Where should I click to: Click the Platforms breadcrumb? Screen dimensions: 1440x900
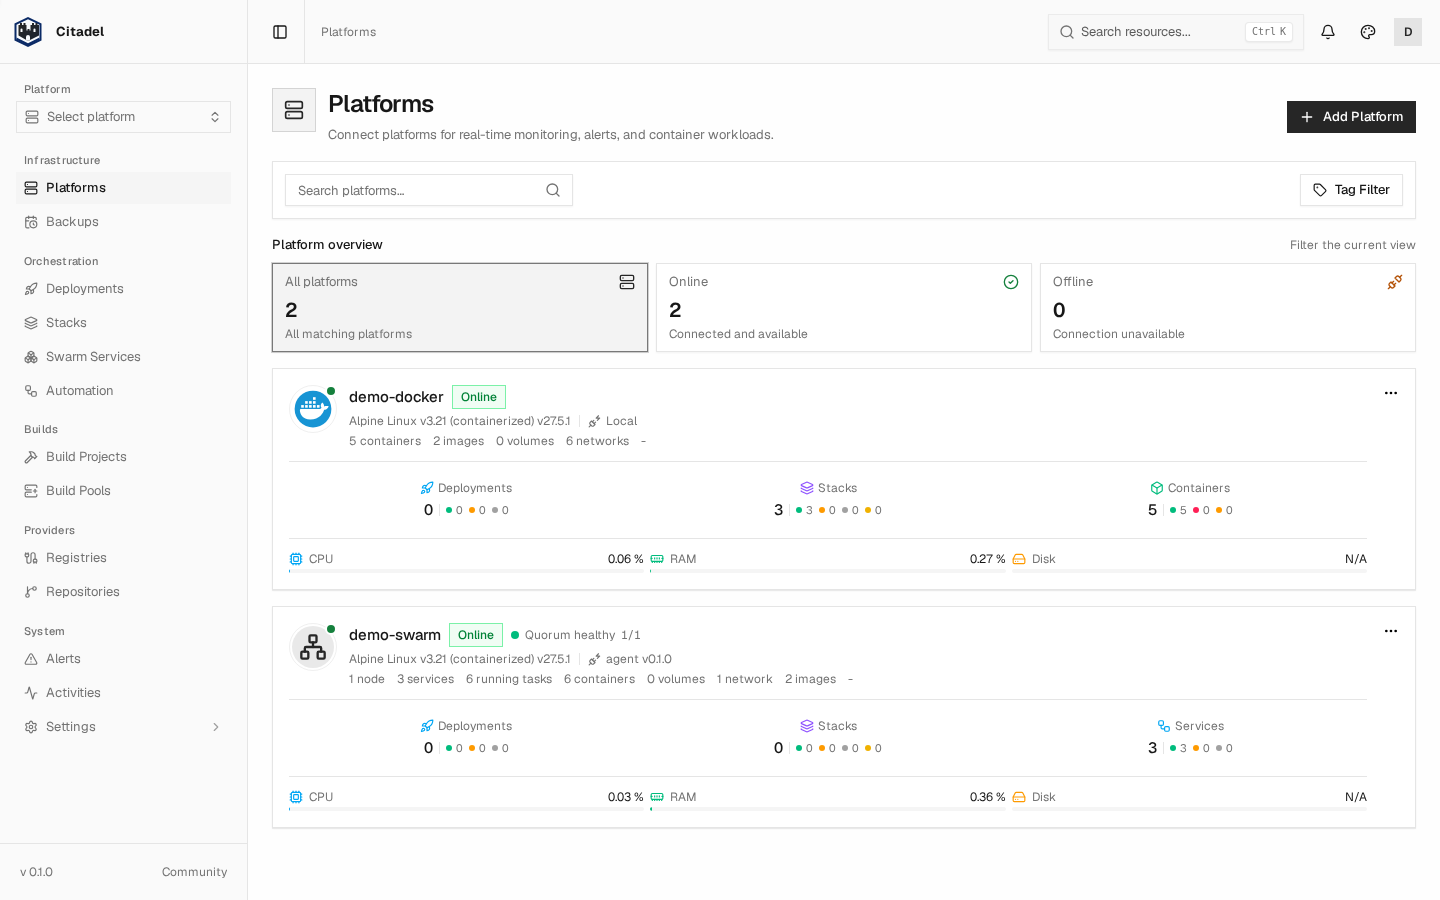pos(349,32)
